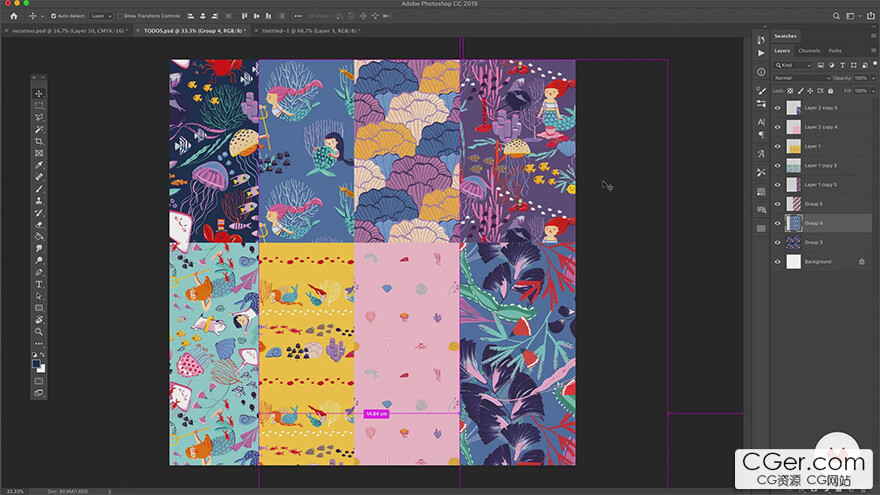
Task: Switch to the Channels tab
Action: [x=809, y=51]
